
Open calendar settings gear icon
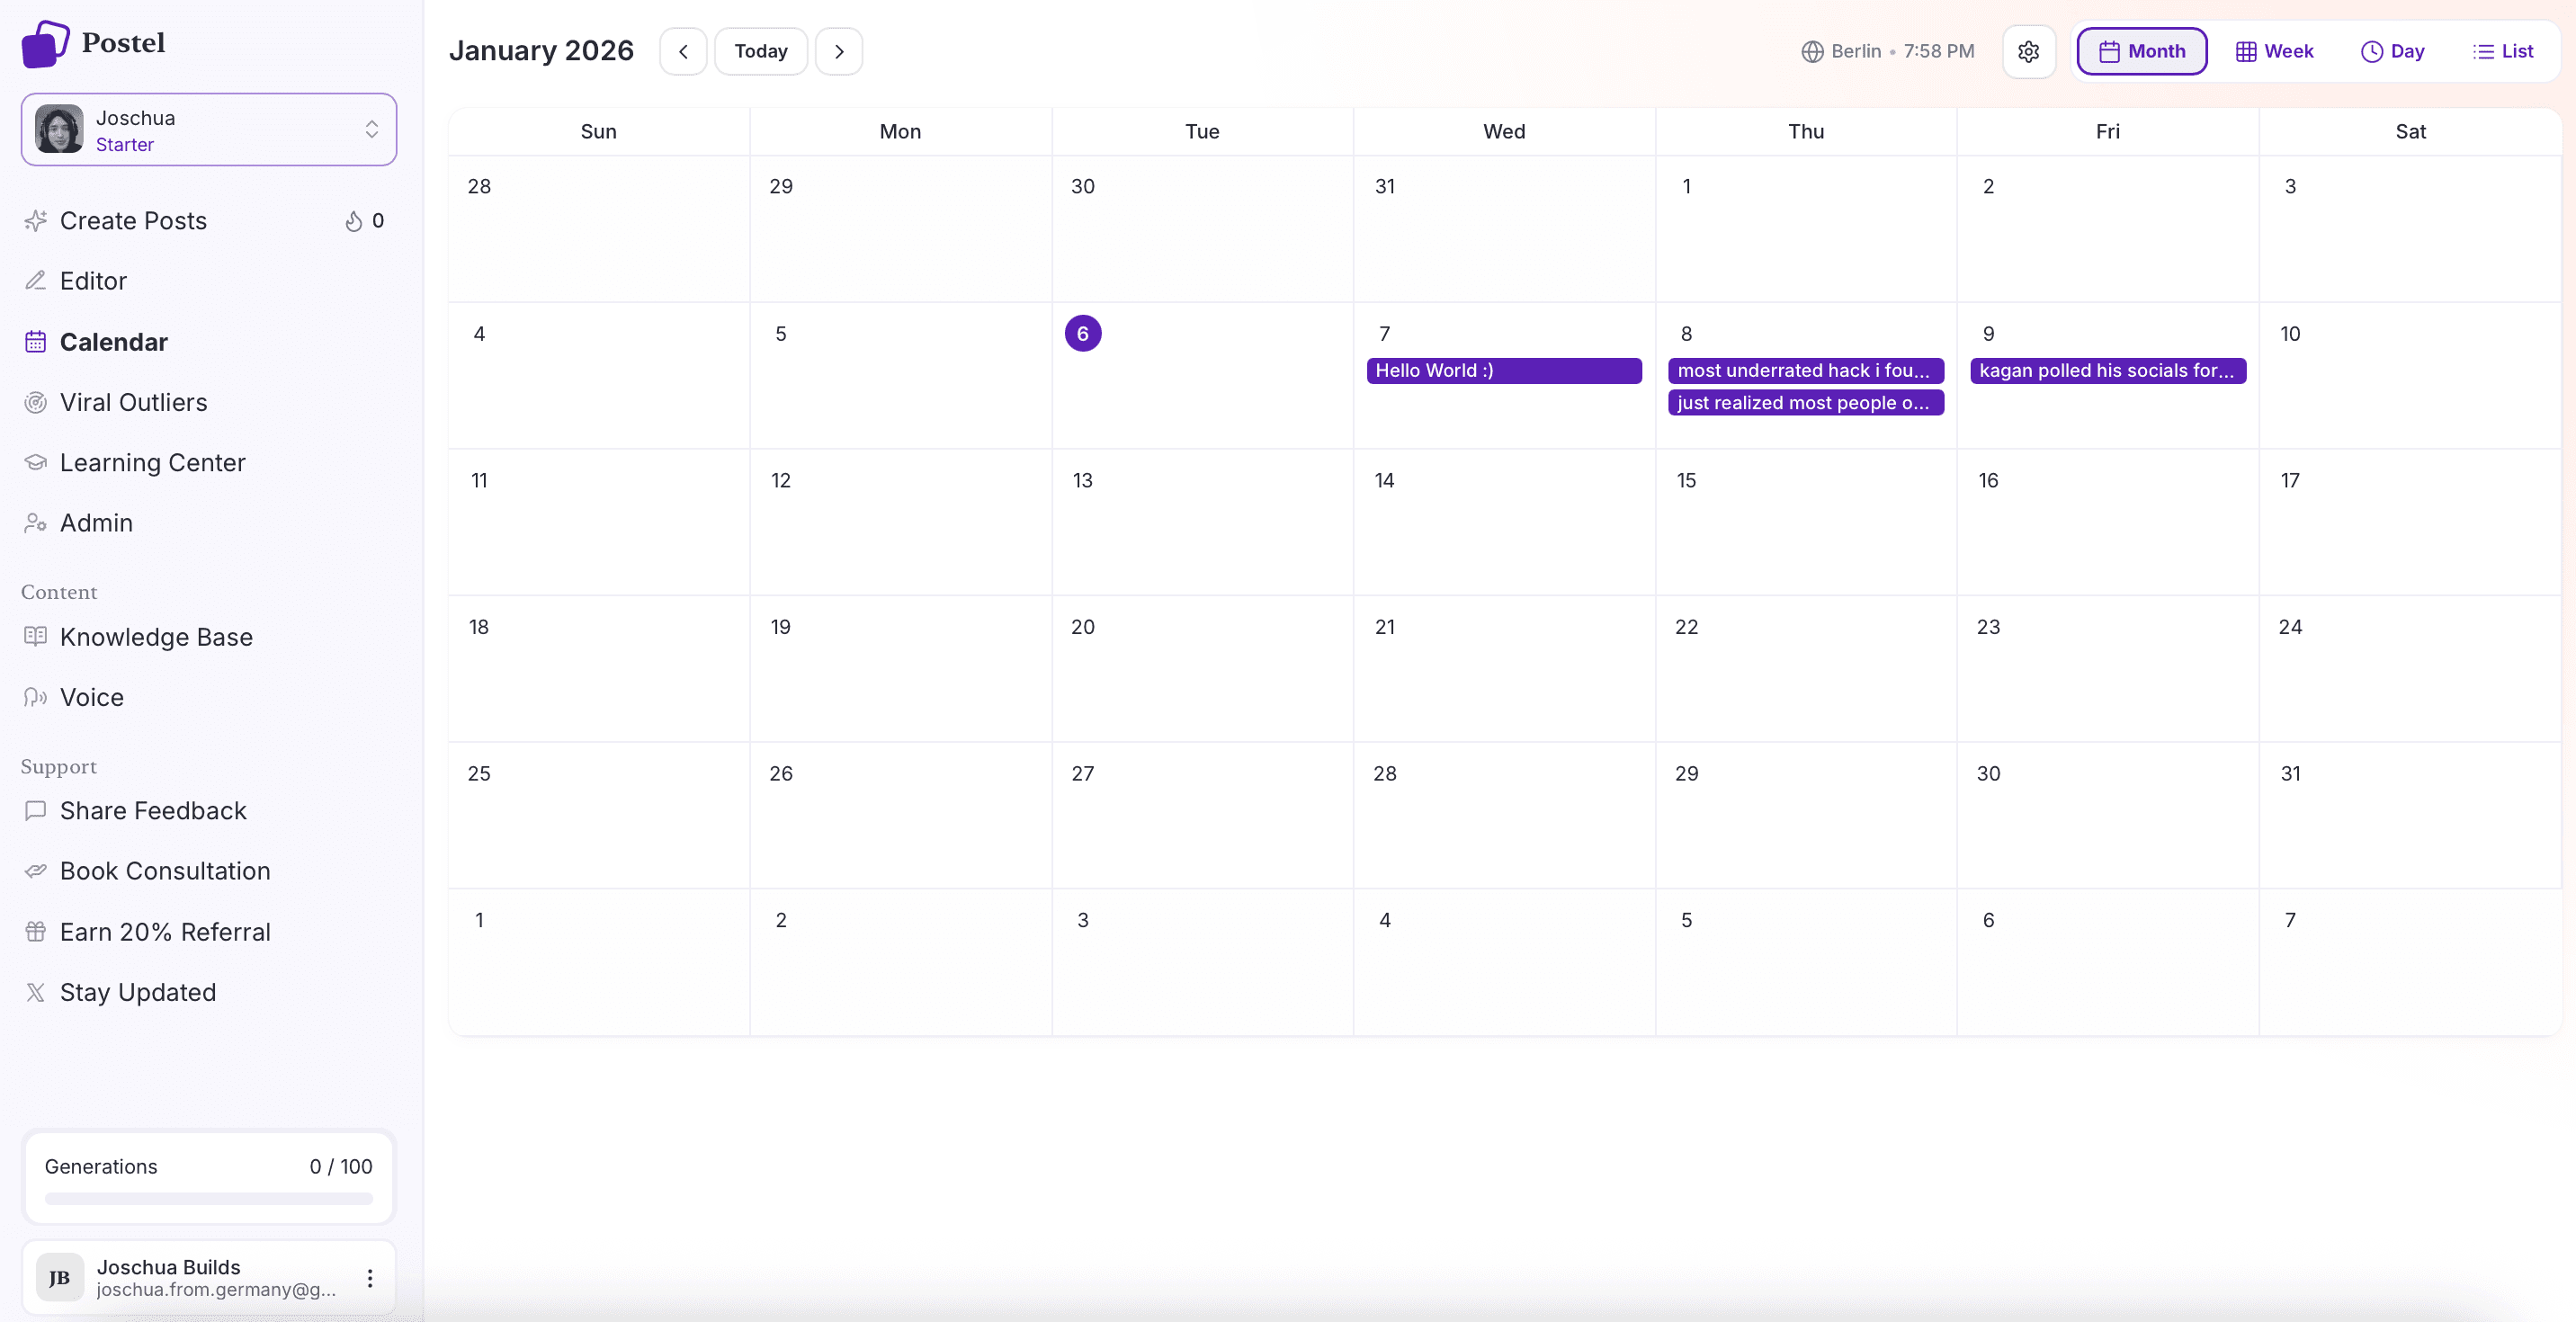(x=2029, y=51)
